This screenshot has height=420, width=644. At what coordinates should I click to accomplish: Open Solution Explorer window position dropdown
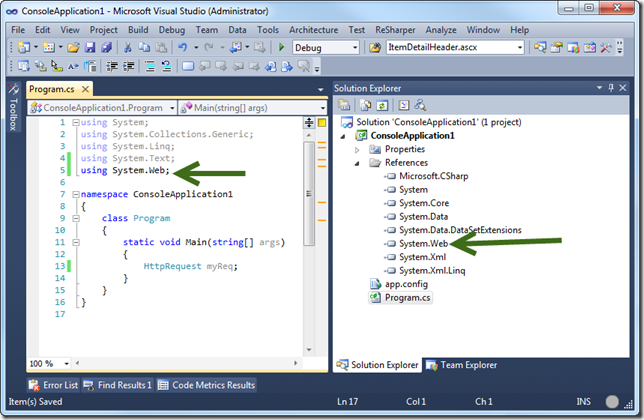(599, 87)
